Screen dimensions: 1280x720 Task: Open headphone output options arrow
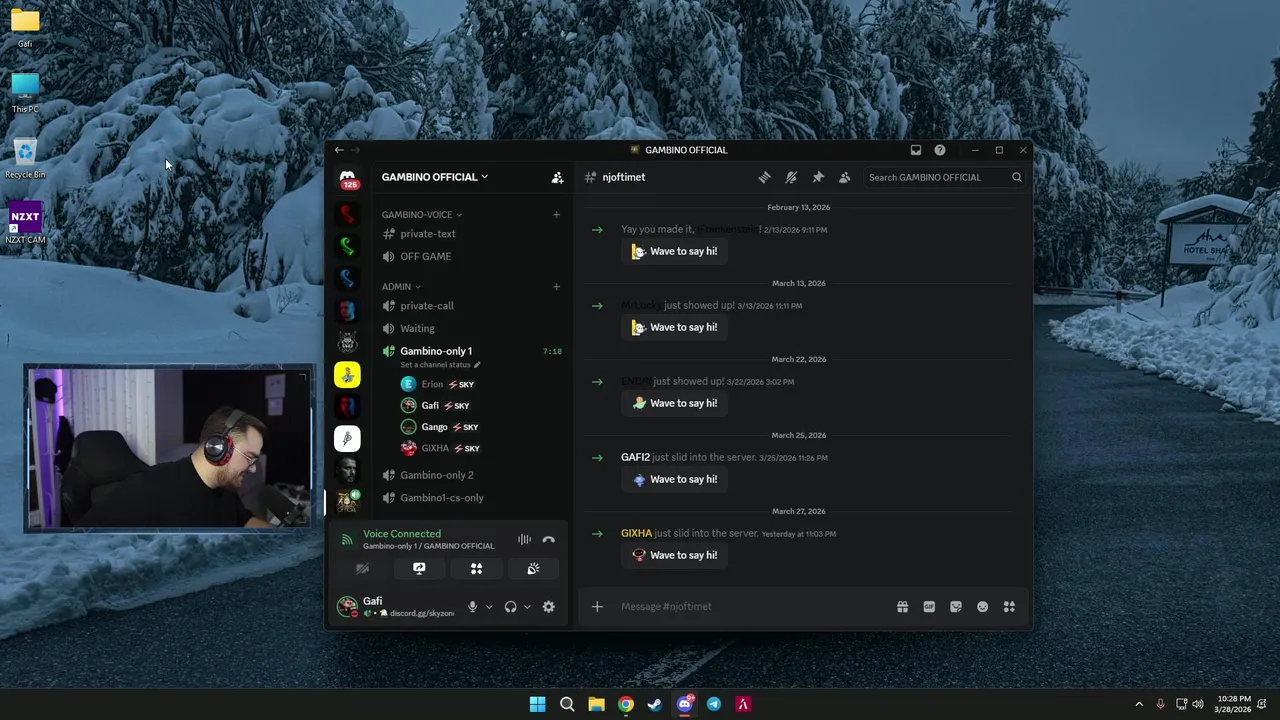[527, 606]
